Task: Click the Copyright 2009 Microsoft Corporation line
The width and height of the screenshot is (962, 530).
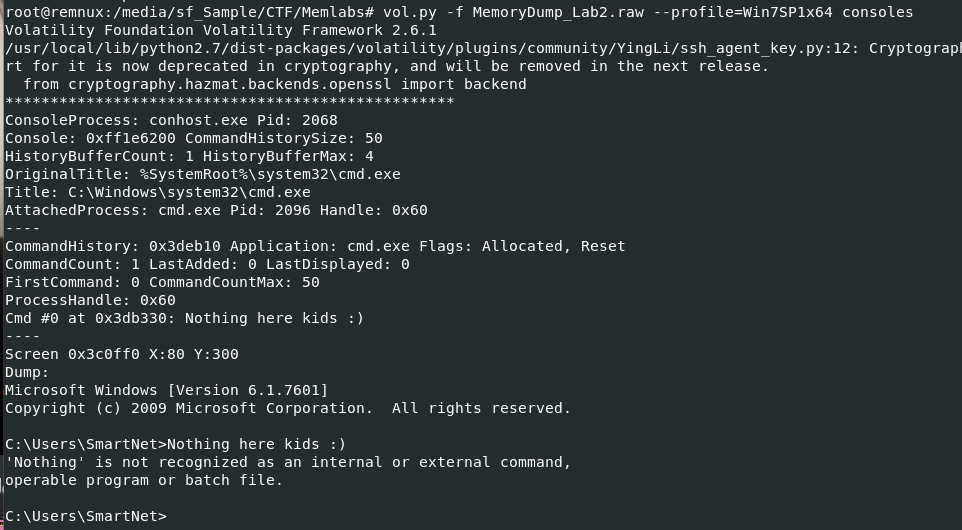Action: pyautogui.click(x=287, y=408)
